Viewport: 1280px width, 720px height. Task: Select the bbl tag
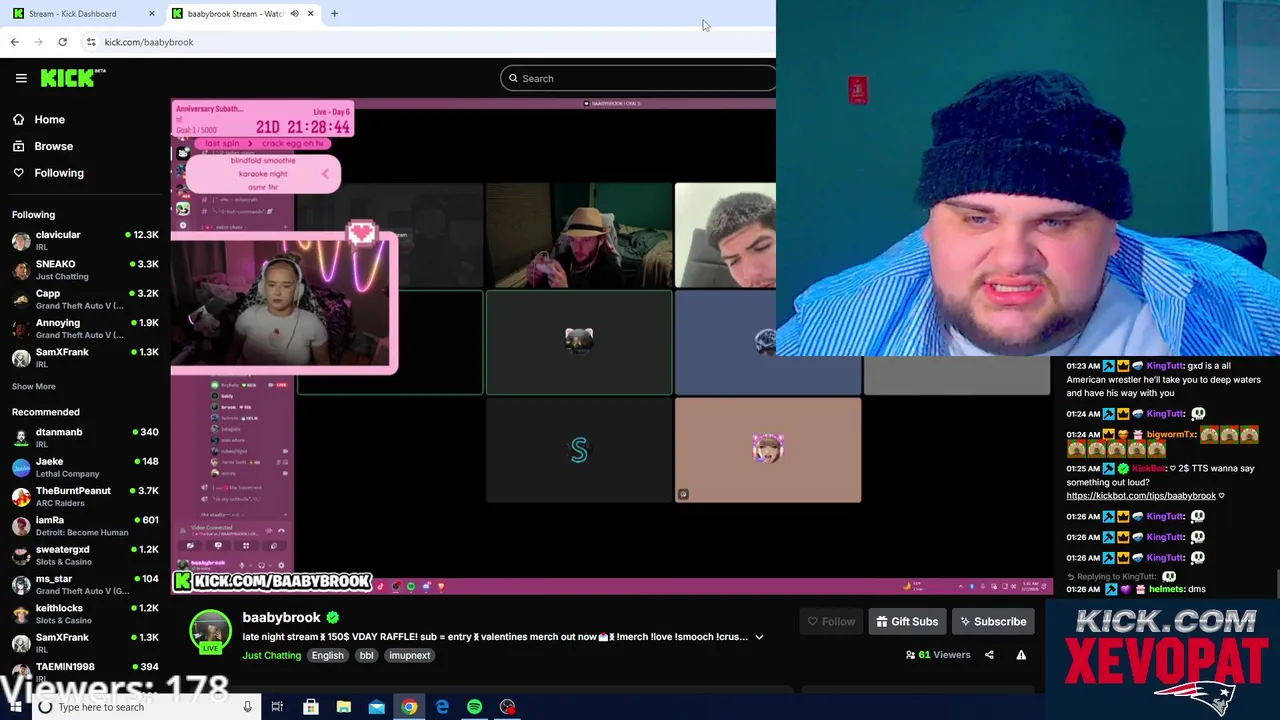366,655
